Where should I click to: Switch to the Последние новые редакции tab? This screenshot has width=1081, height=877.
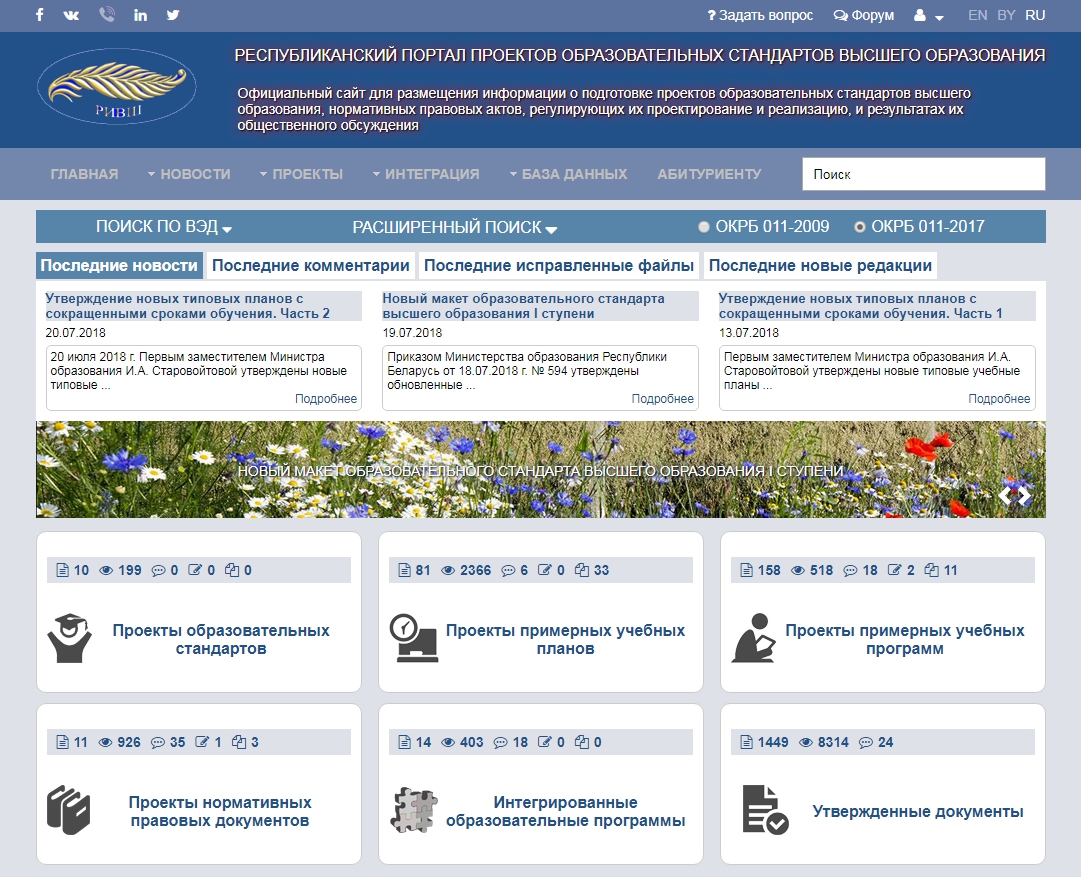pos(820,265)
